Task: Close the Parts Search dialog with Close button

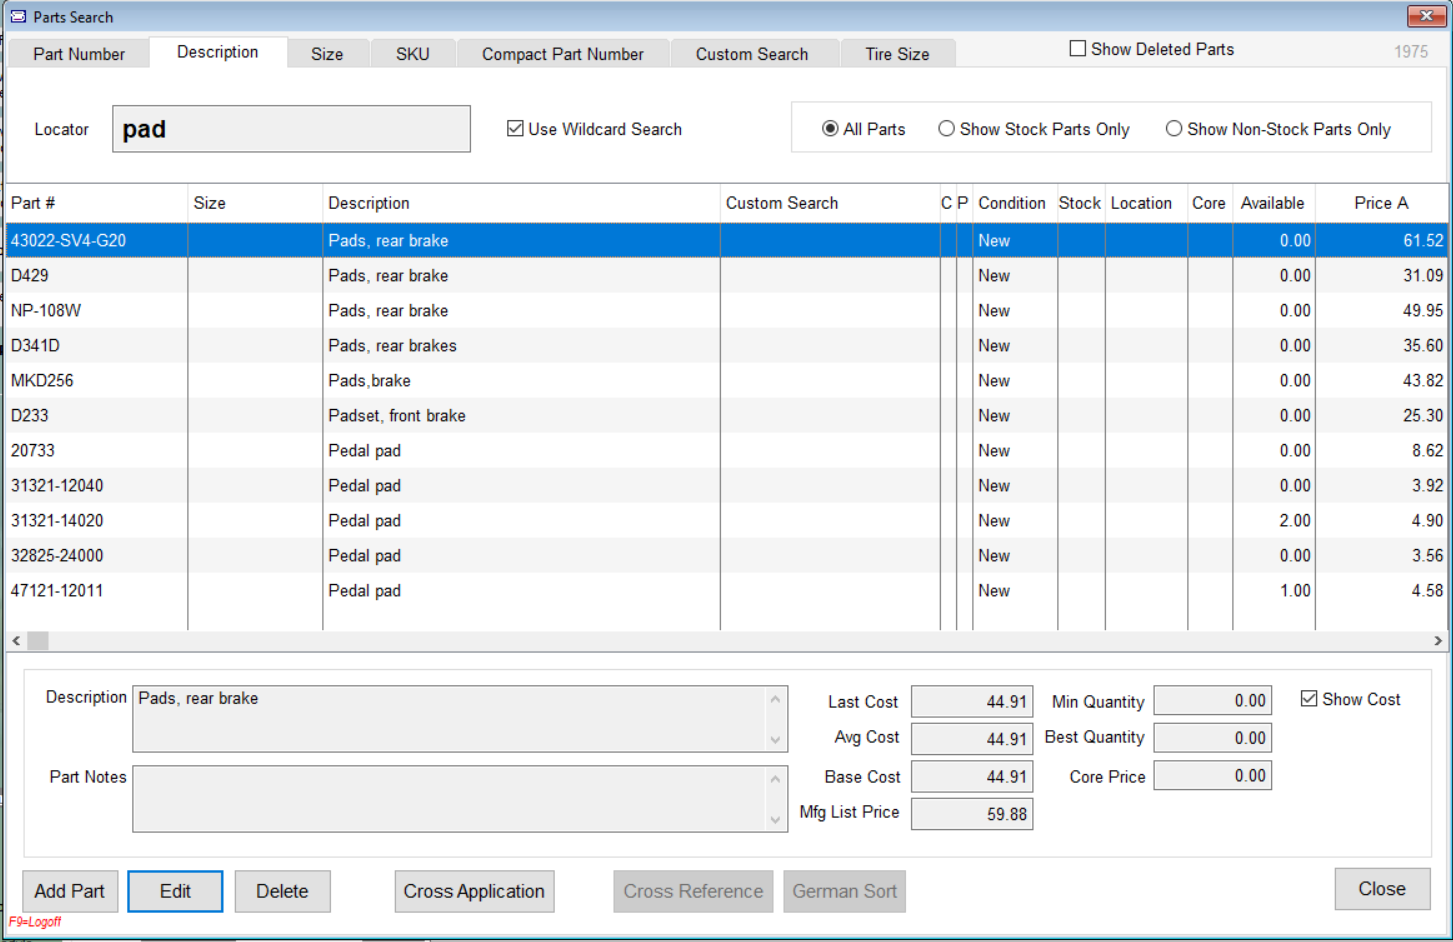Action: [1382, 889]
